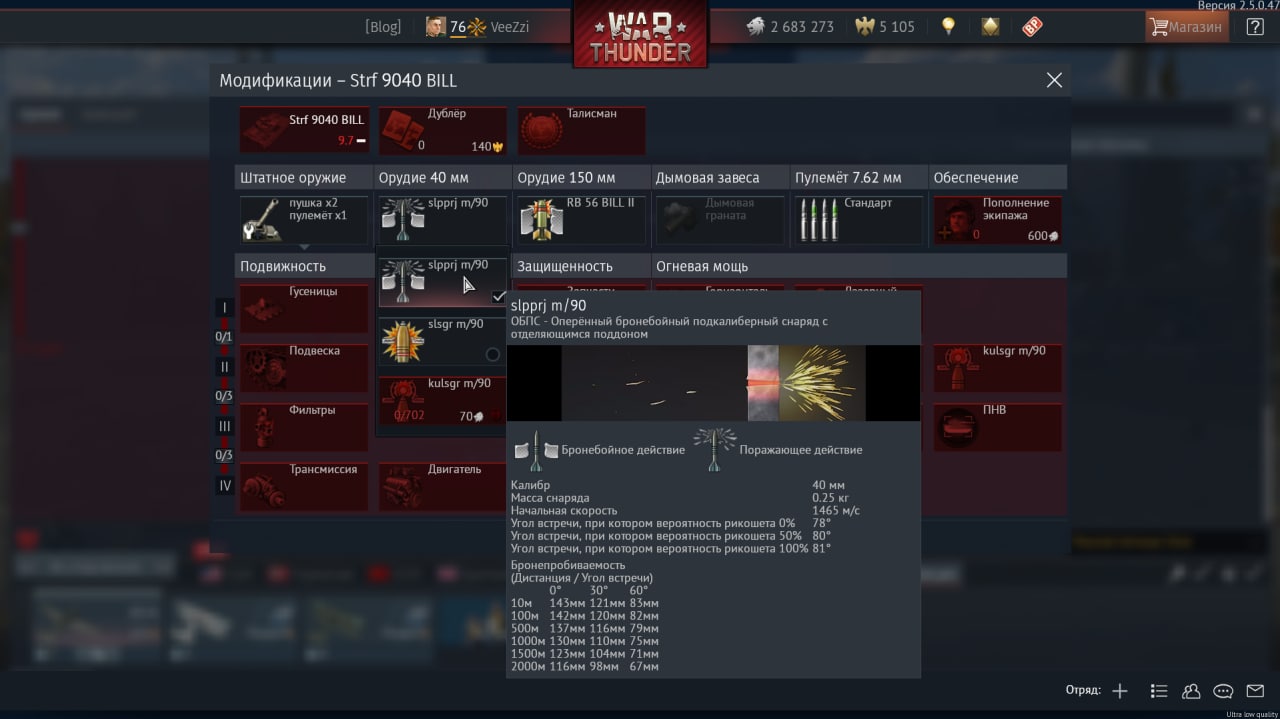Expand the пушка x2 пулемёт x1 weapon selector

[x=304, y=220]
